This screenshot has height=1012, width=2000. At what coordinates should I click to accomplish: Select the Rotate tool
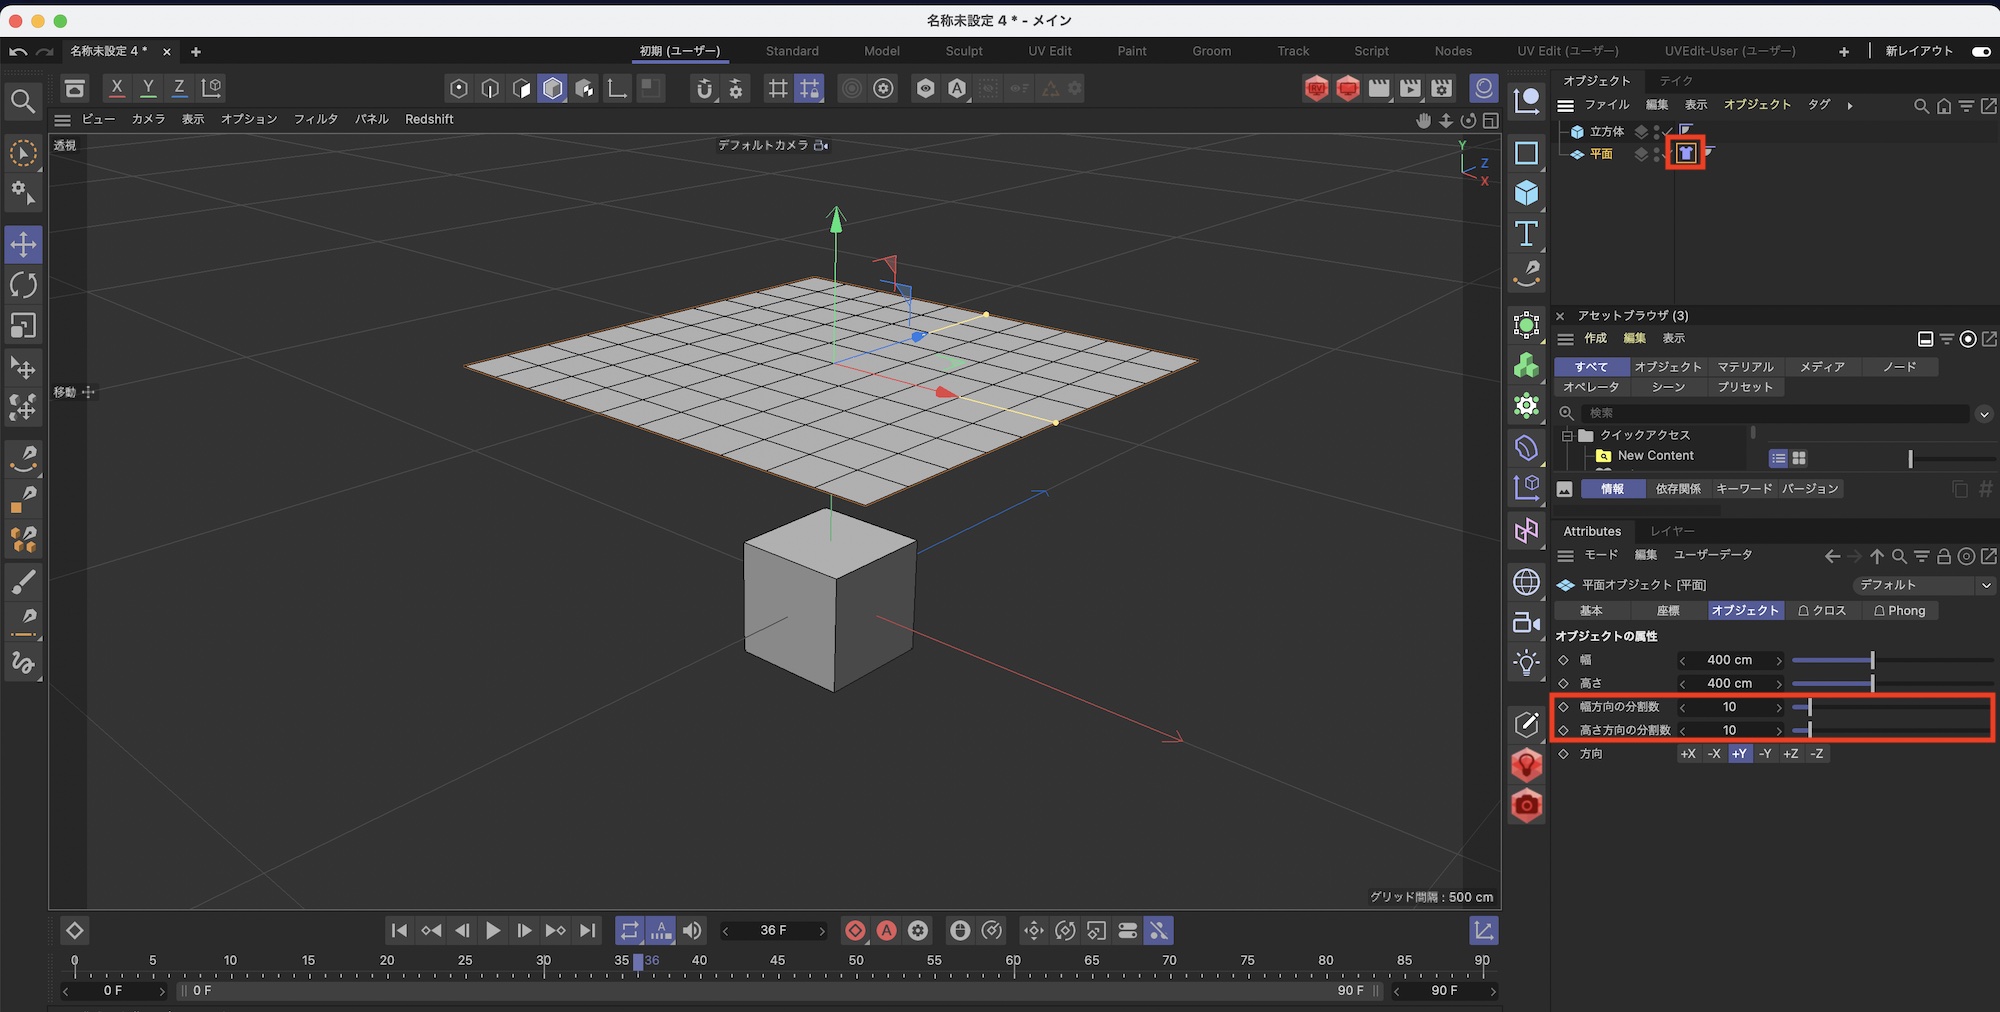(x=23, y=285)
